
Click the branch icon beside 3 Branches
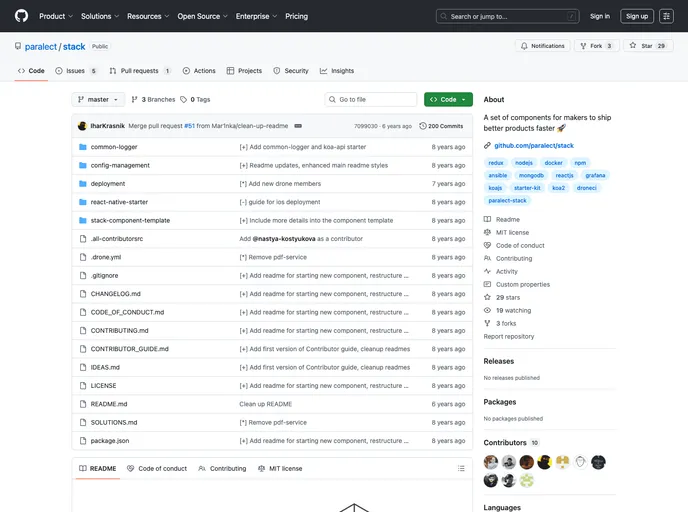tap(134, 100)
